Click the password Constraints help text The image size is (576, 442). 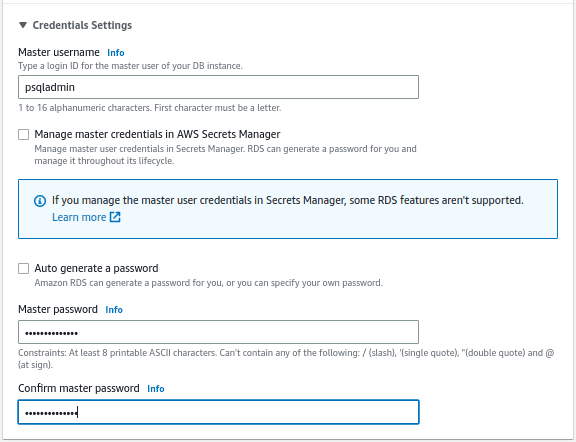coord(286,359)
